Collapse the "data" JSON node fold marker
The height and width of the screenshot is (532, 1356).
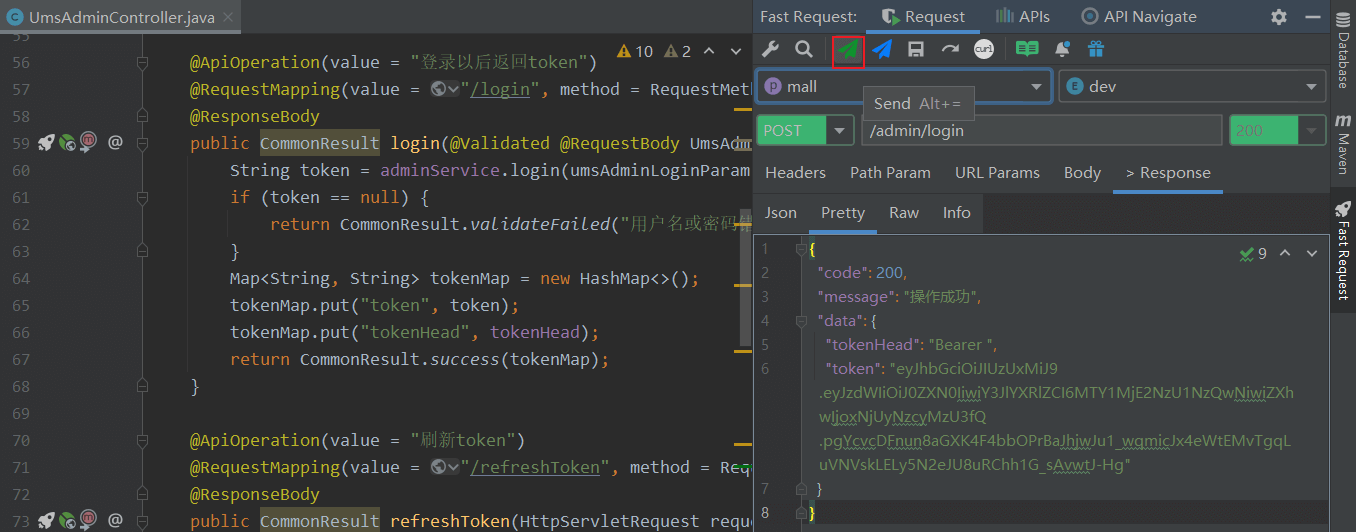pos(800,321)
